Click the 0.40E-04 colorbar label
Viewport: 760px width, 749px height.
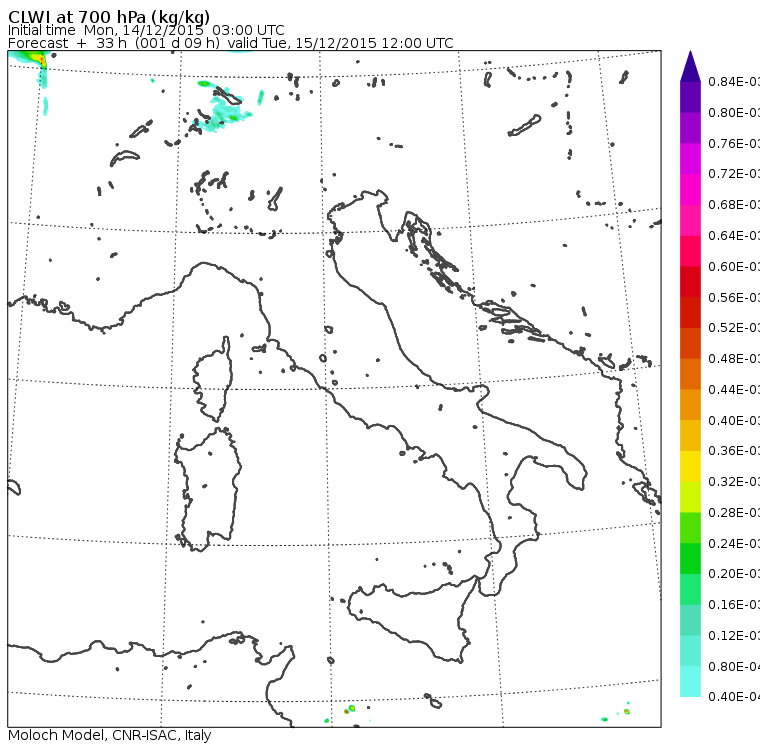[734, 697]
